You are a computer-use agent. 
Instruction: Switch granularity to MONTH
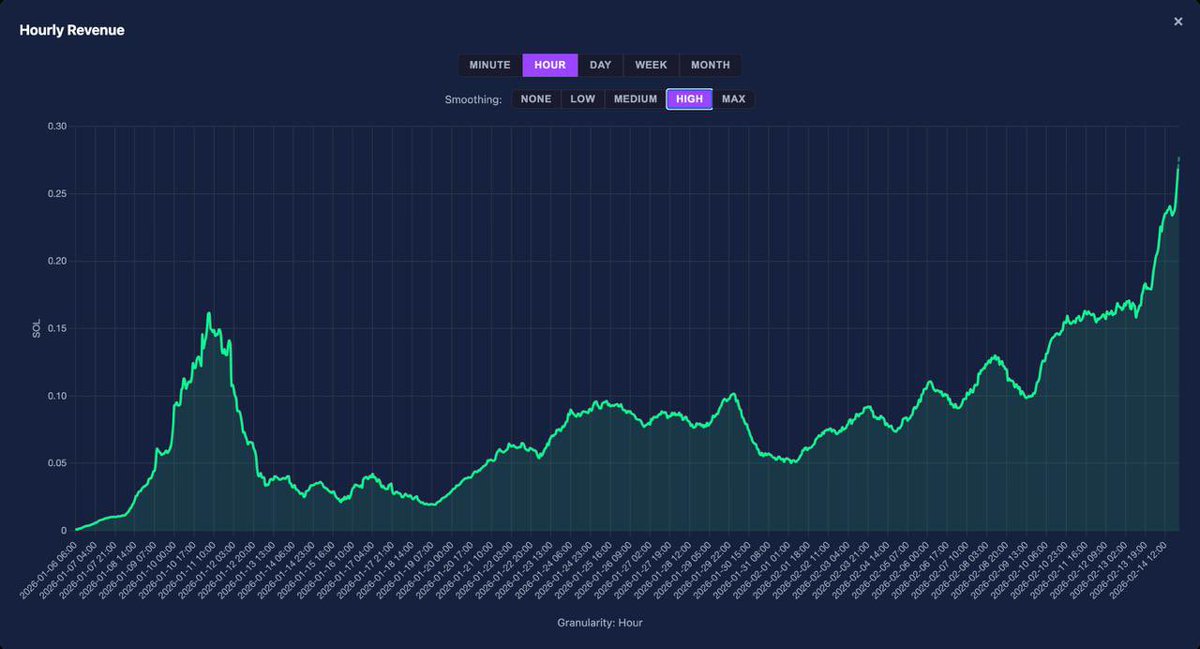tap(710, 65)
